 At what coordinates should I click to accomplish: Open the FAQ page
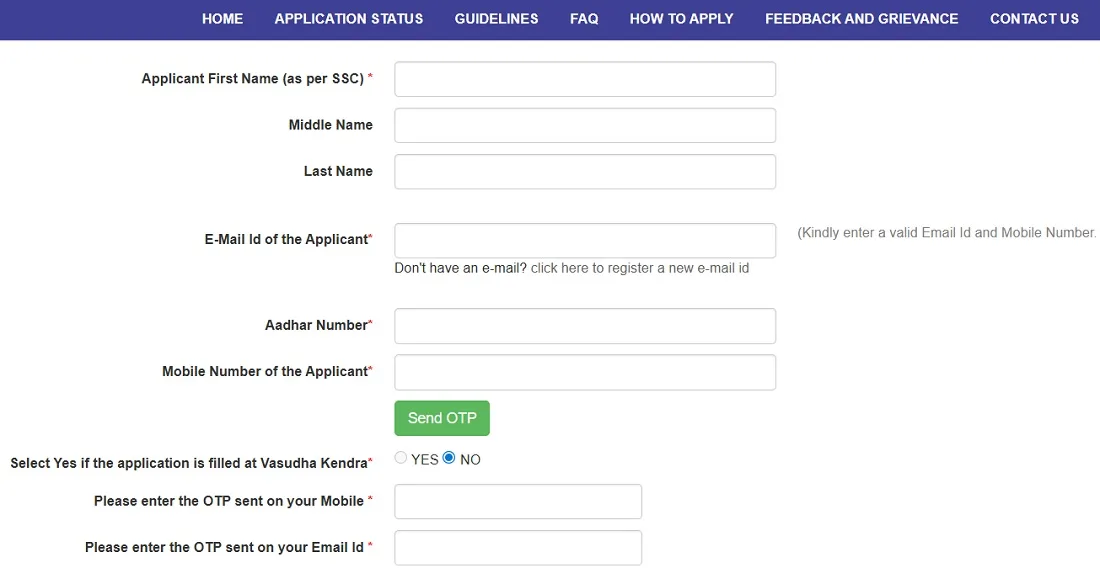click(584, 19)
